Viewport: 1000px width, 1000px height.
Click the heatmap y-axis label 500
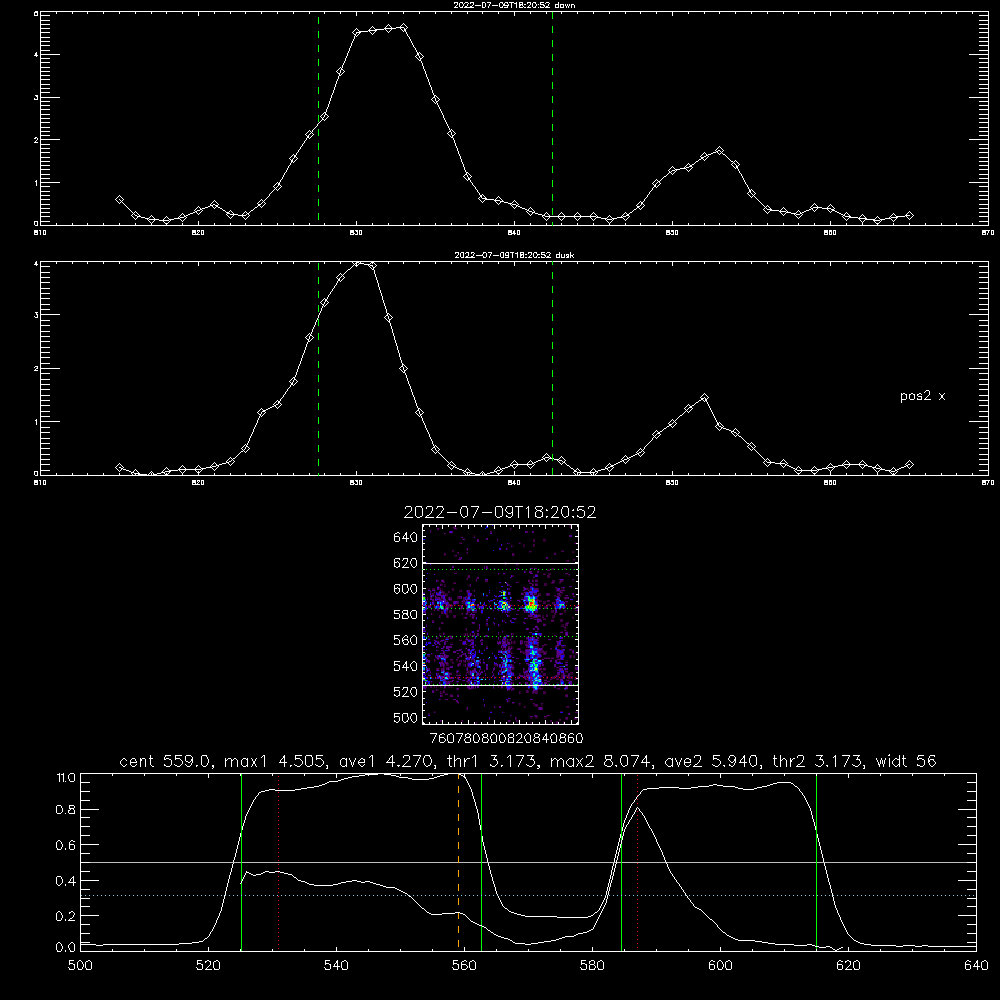click(x=406, y=718)
